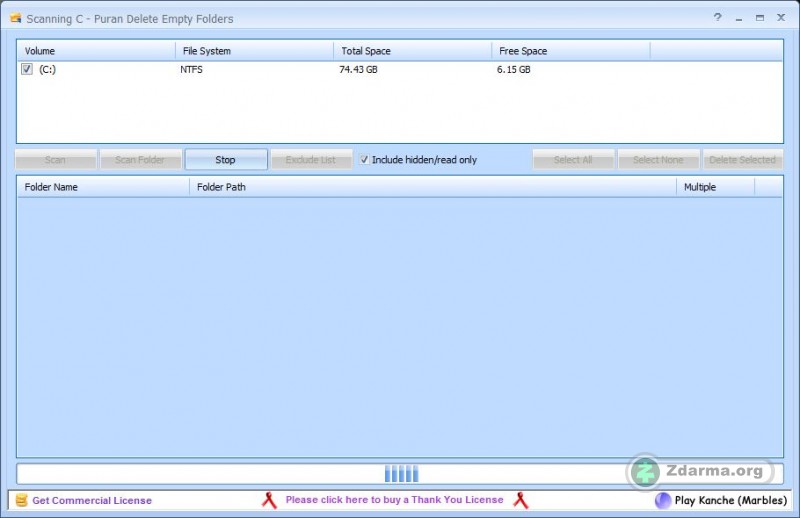The height and width of the screenshot is (518, 800).
Task: Click the Delete Selected button
Action: 742,160
